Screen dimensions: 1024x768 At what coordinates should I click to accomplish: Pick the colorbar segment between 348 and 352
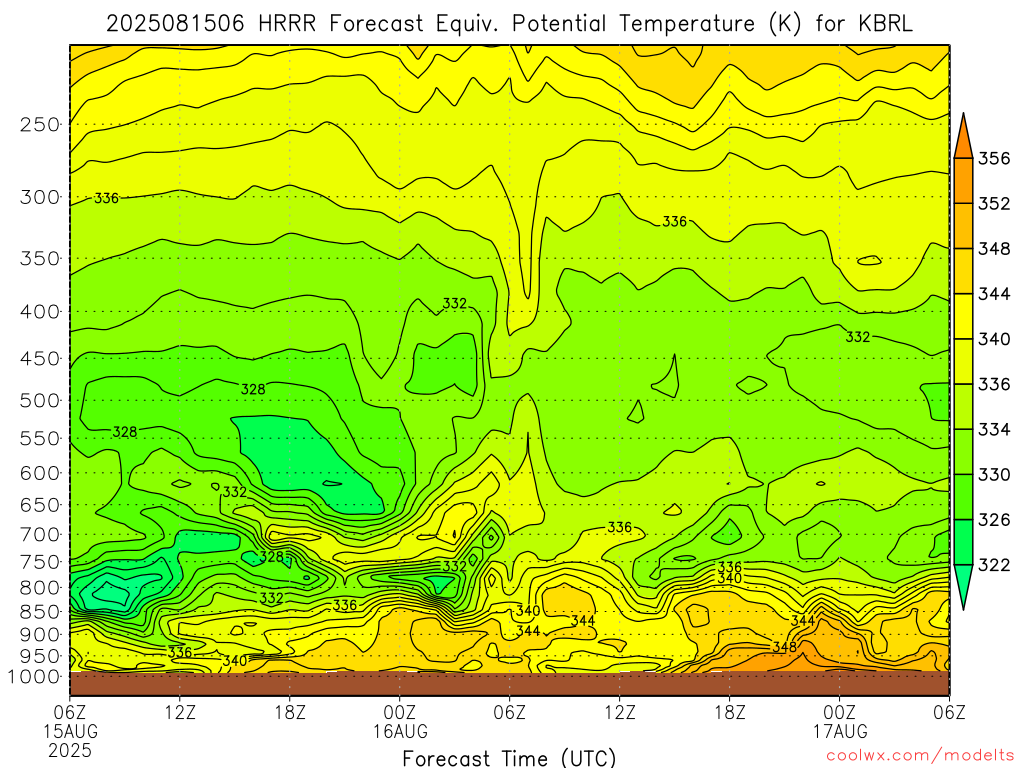pyautogui.click(x=964, y=226)
